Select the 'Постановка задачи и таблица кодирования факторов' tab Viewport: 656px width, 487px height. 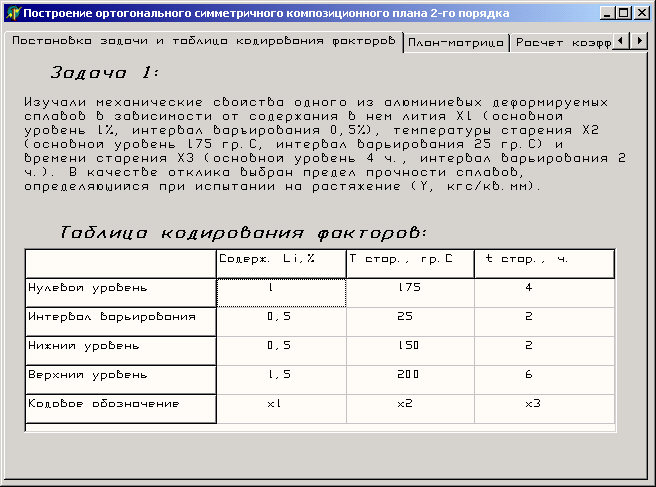[203, 41]
